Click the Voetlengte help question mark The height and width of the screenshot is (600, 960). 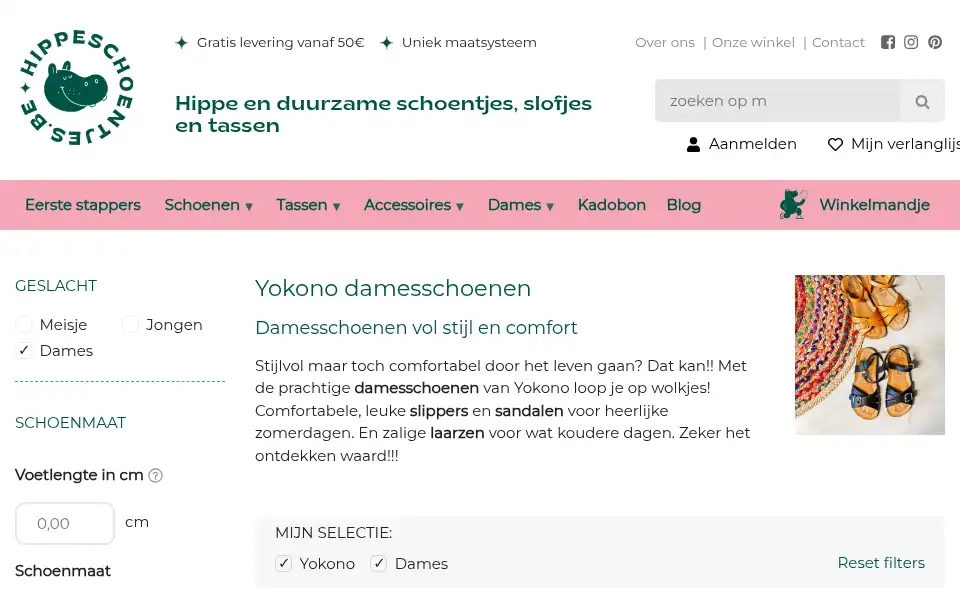click(x=156, y=476)
